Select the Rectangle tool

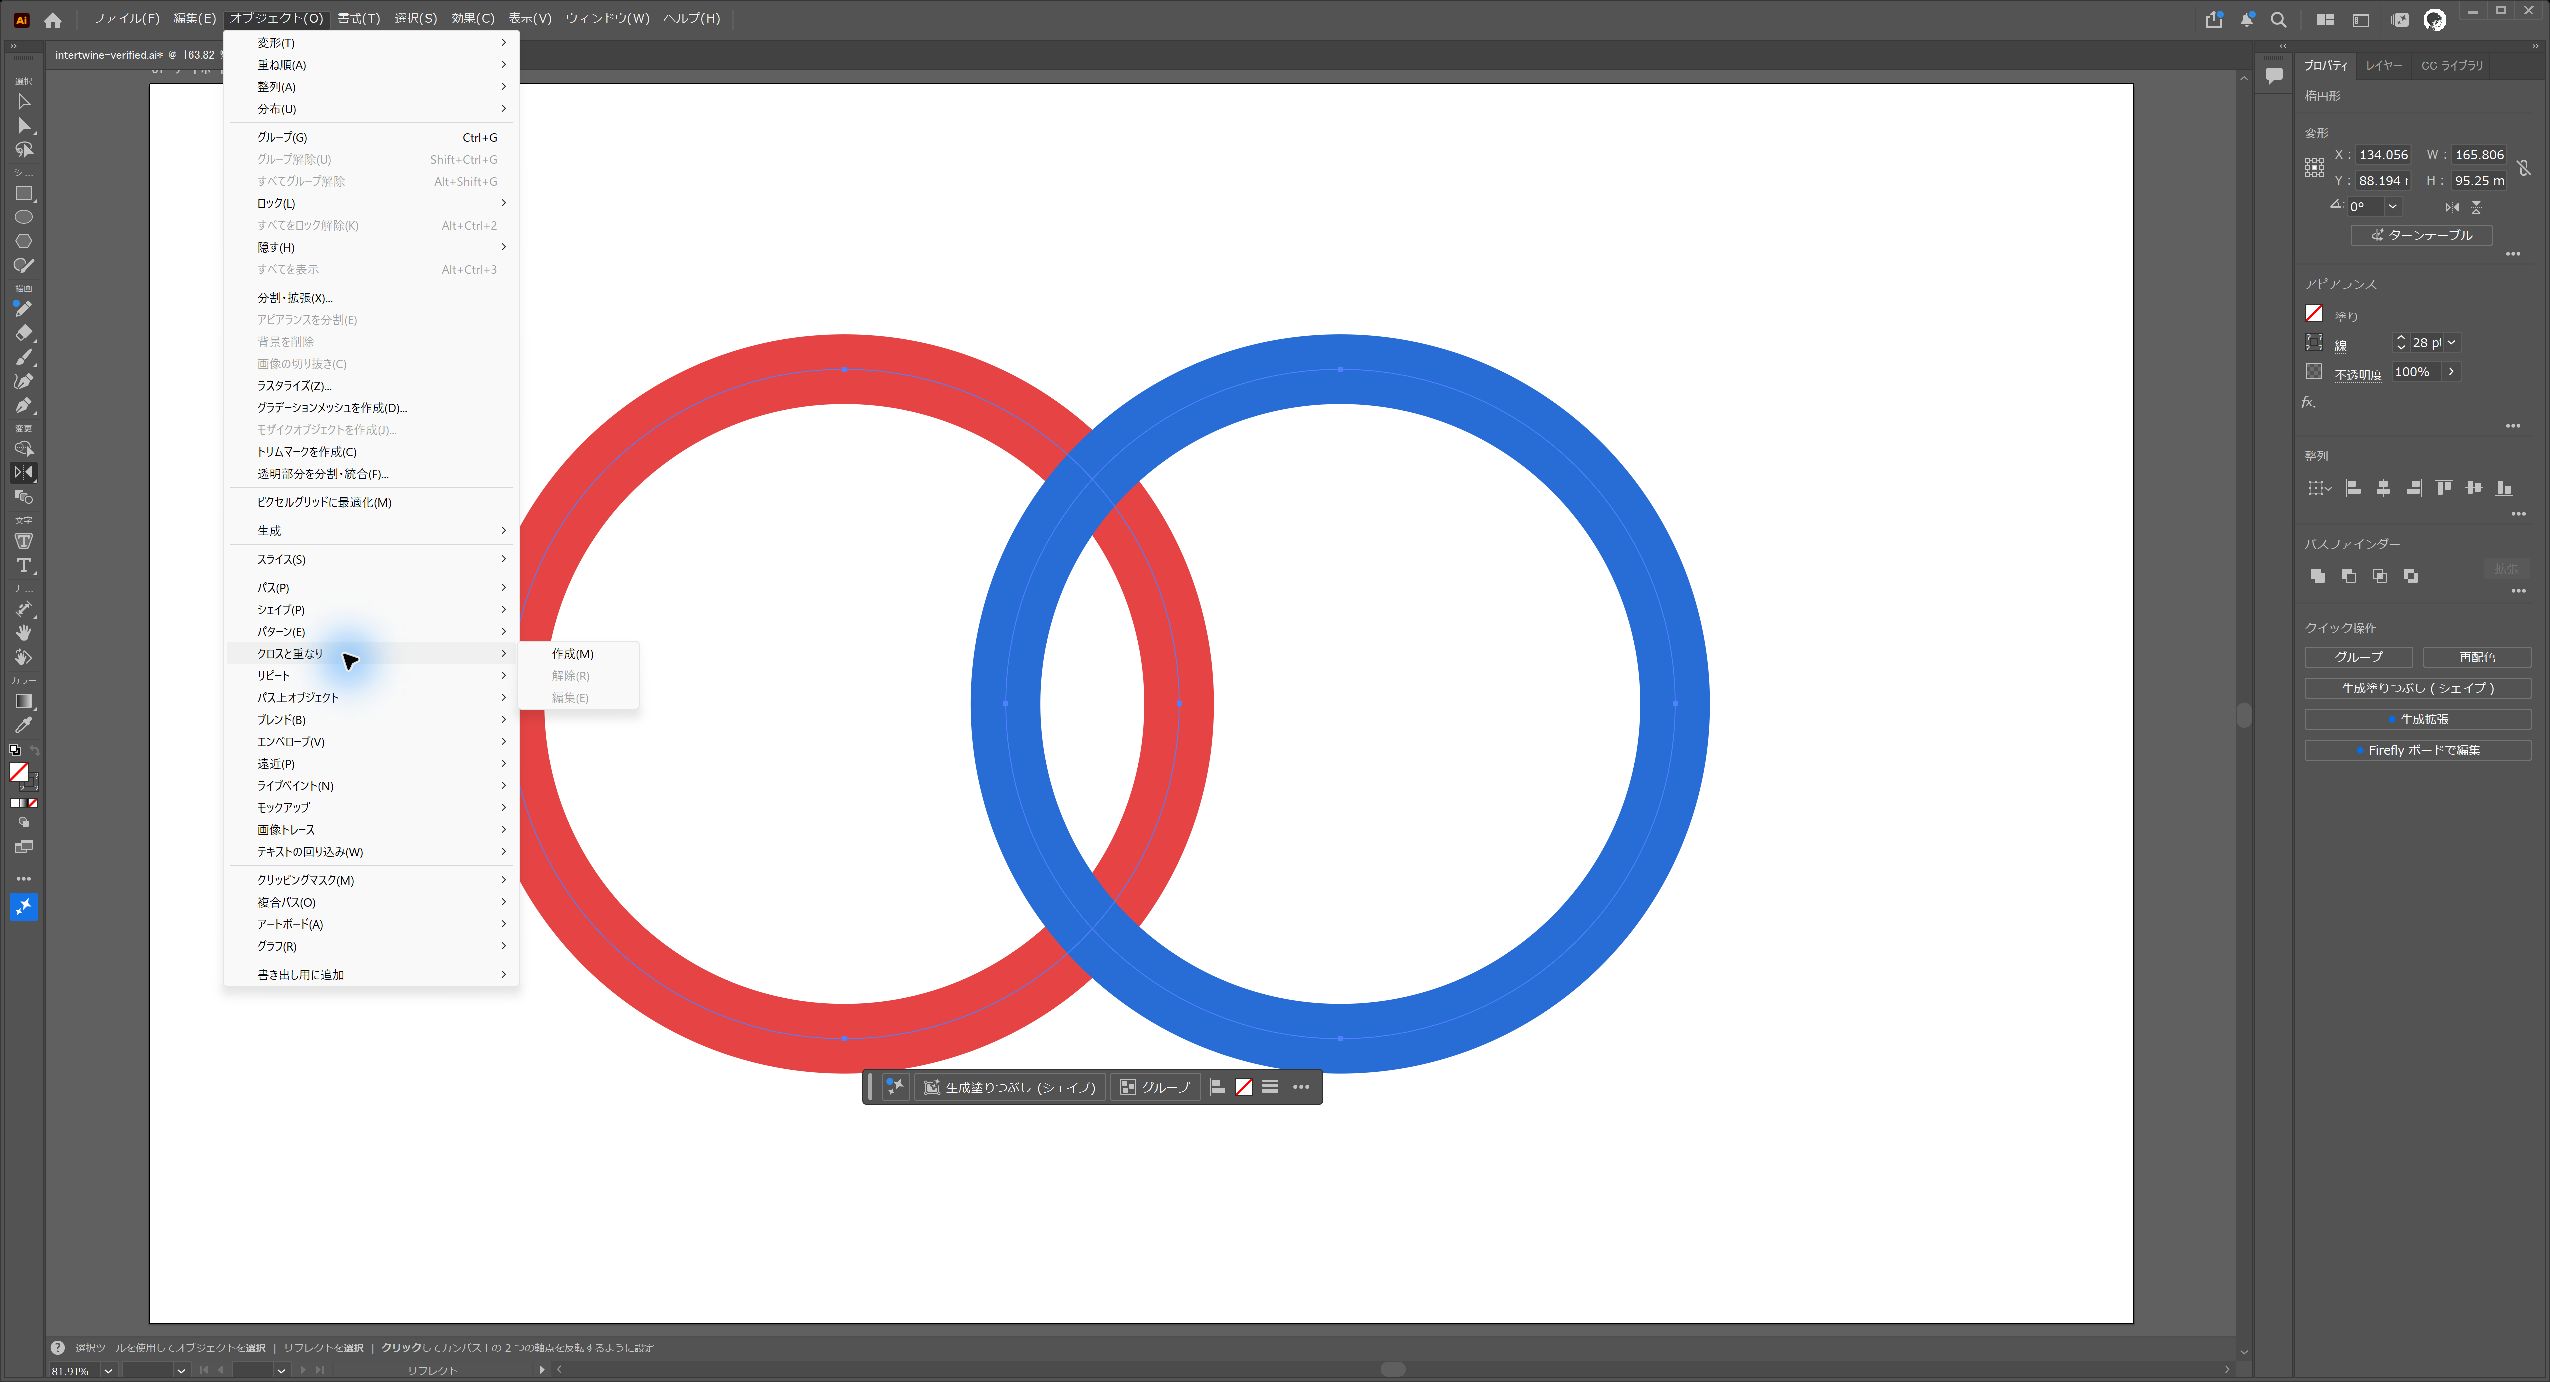[24, 193]
